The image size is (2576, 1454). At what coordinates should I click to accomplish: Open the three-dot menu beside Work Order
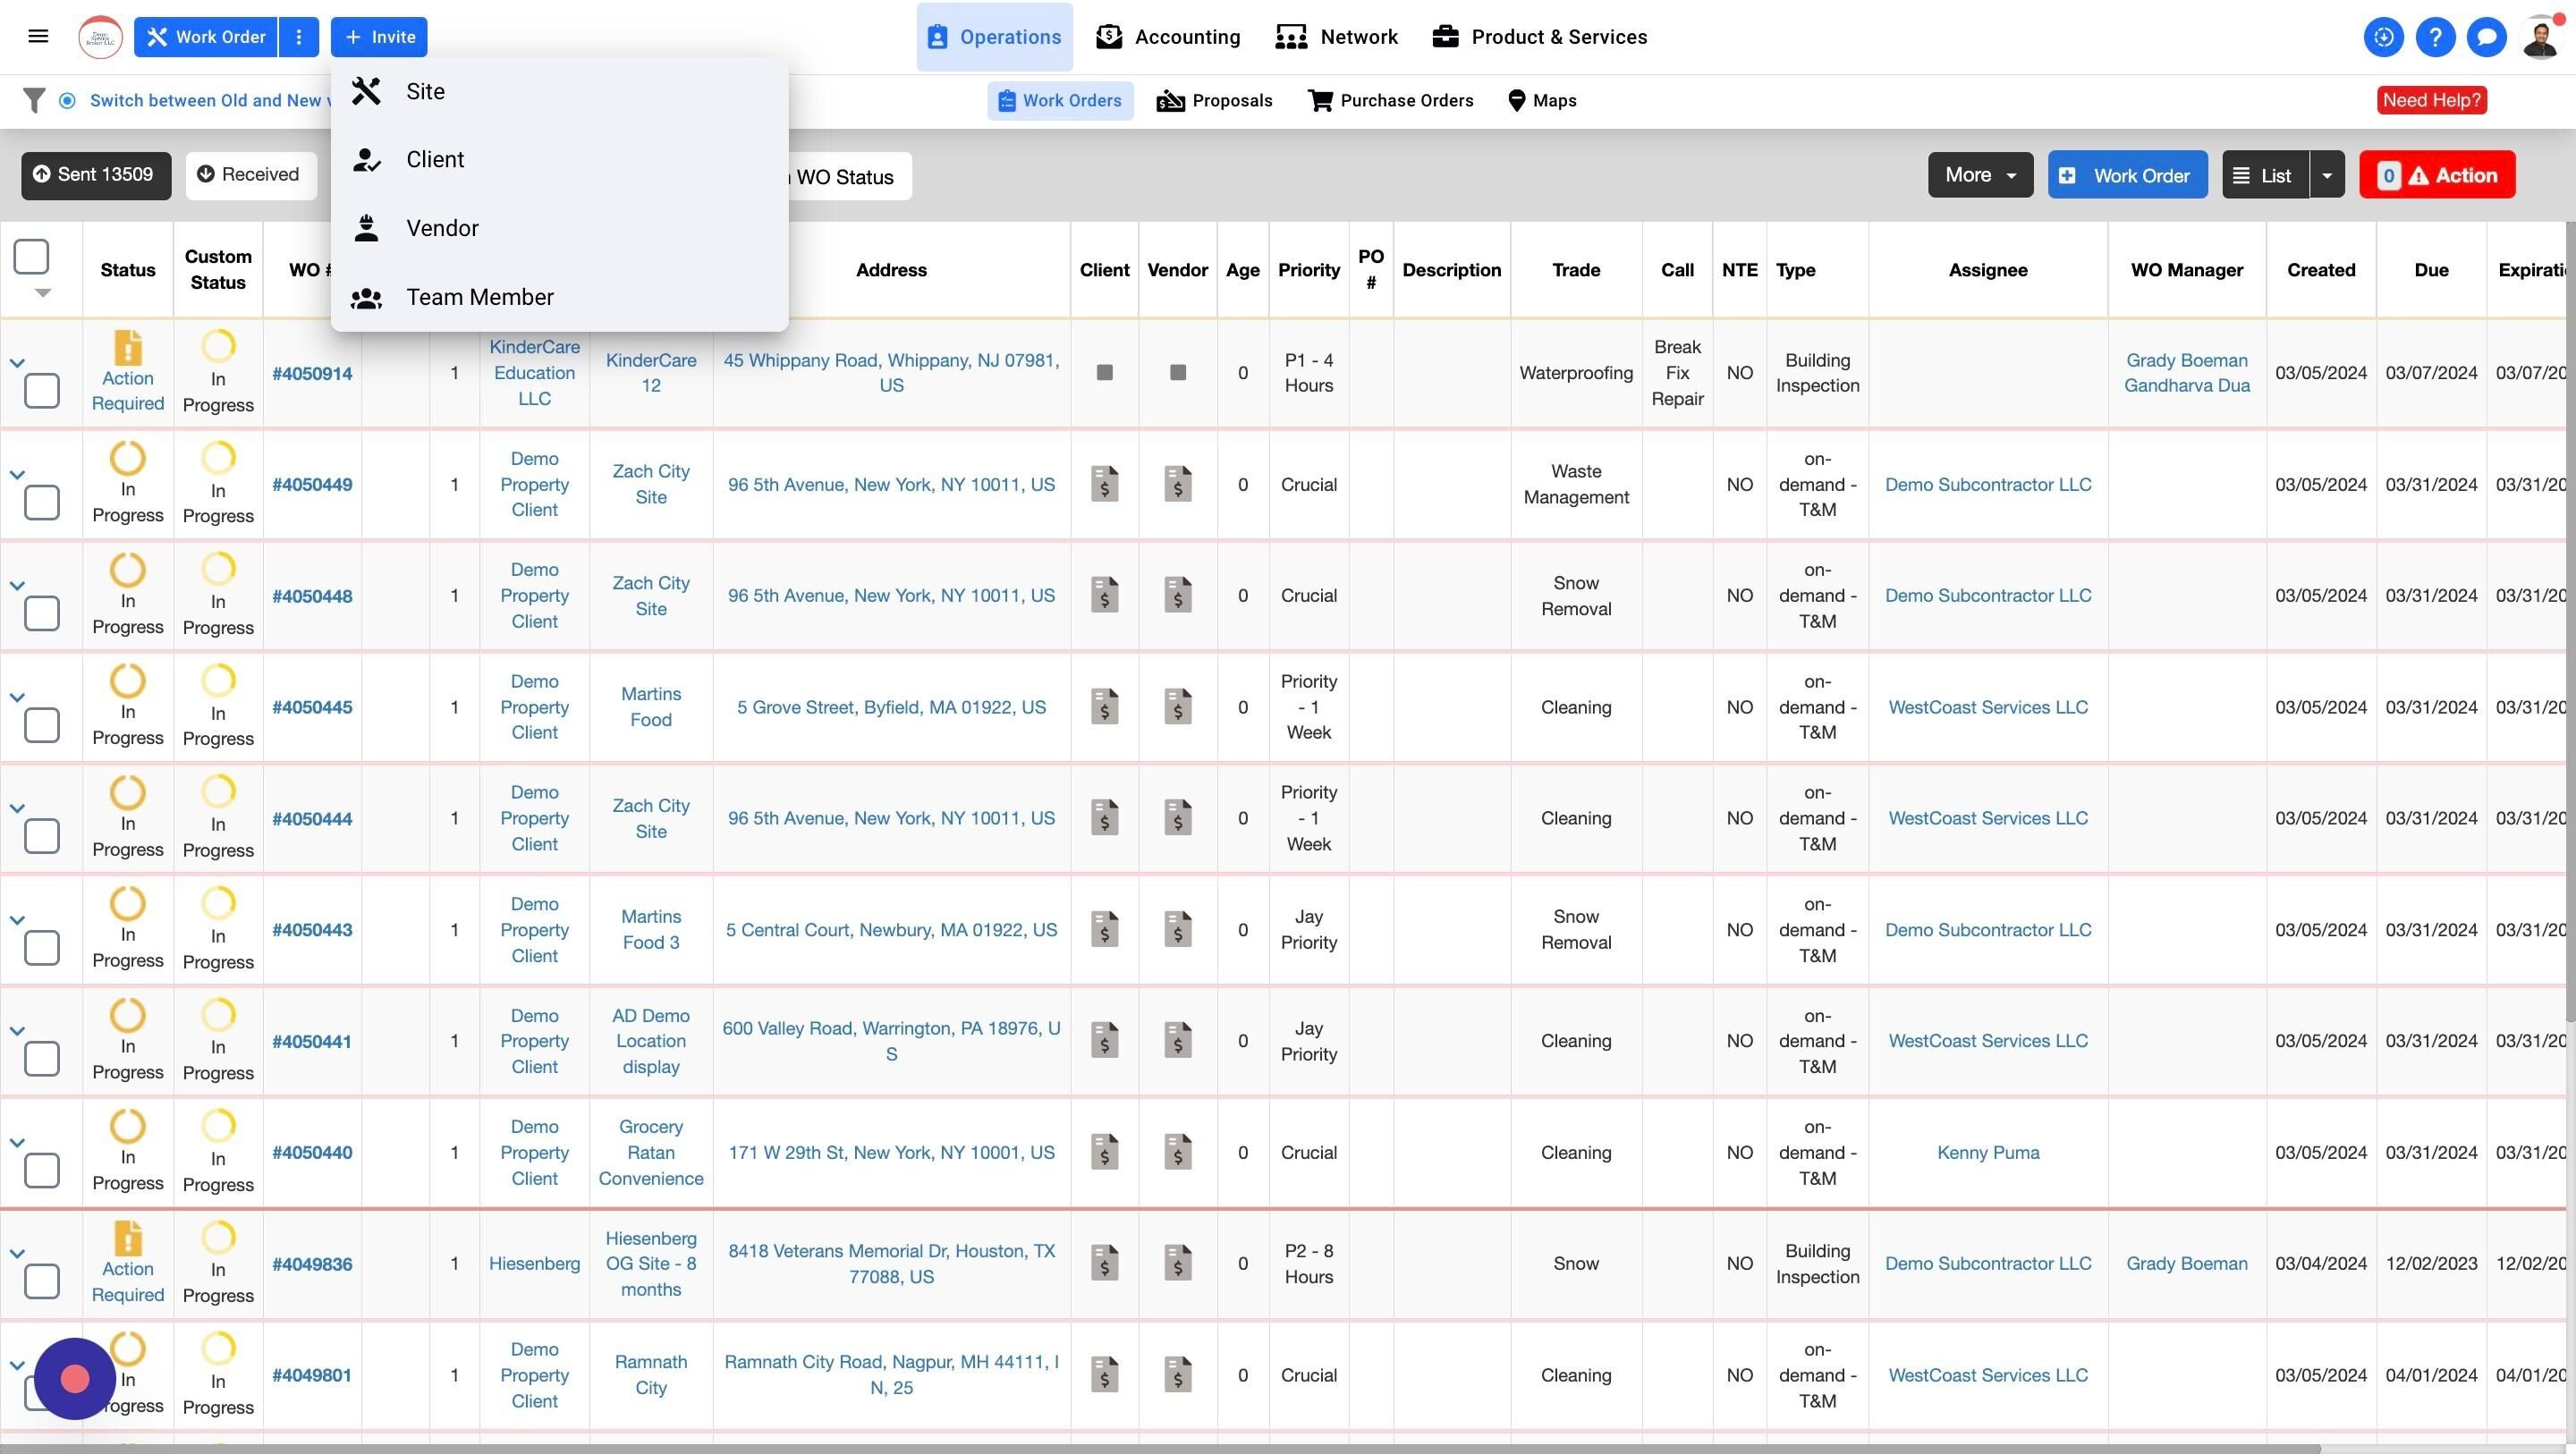[x=298, y=37]
